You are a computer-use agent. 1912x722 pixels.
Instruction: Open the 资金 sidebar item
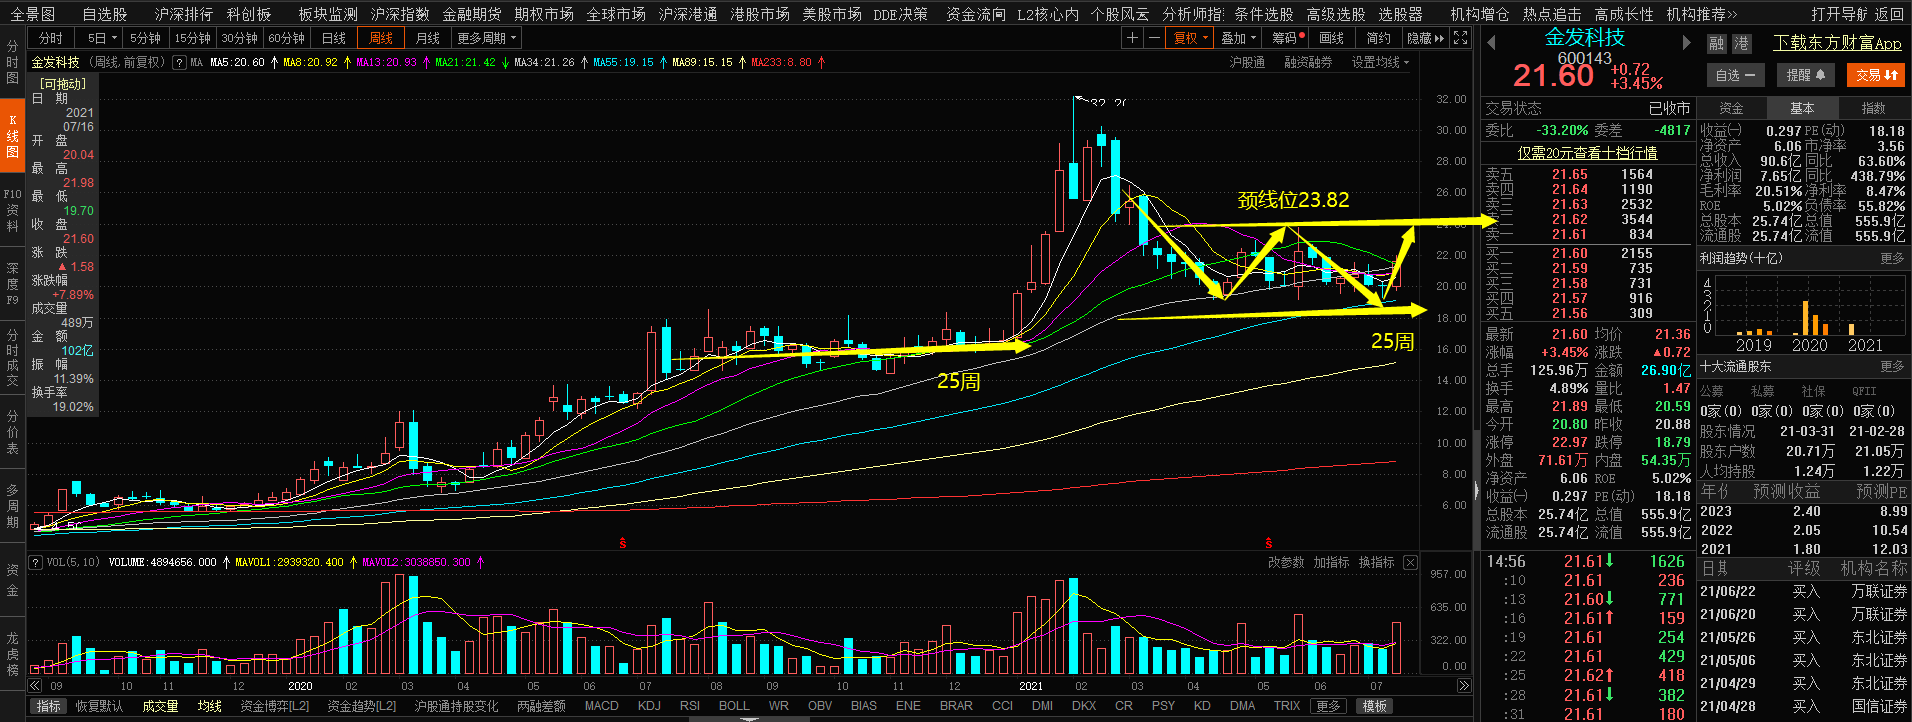pos(12,580)
